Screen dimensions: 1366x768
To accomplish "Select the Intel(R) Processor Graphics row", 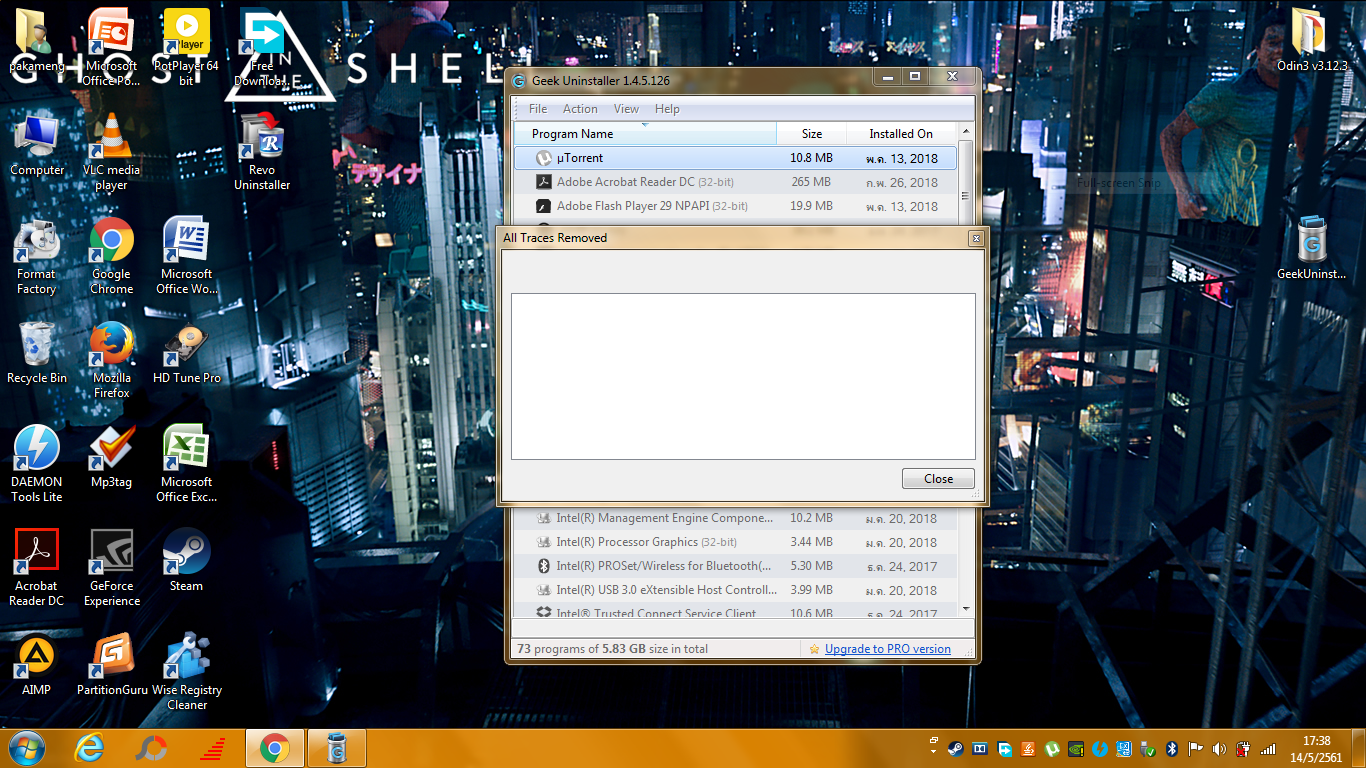I will coord(735,542).
